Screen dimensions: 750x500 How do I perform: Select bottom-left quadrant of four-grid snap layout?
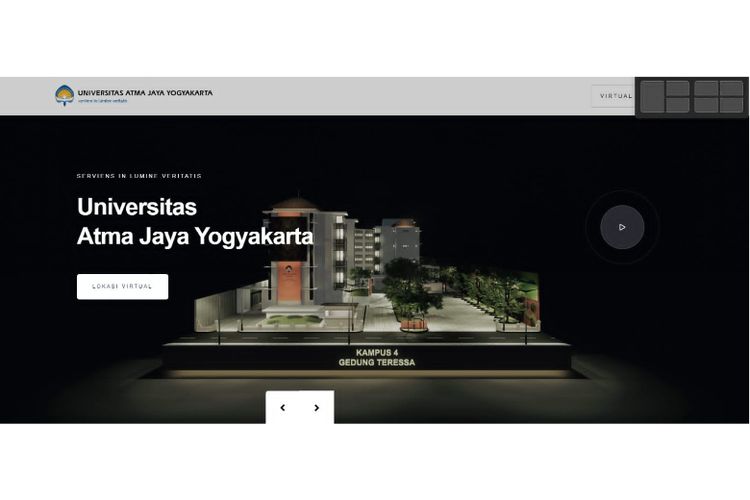pos(706,105)
